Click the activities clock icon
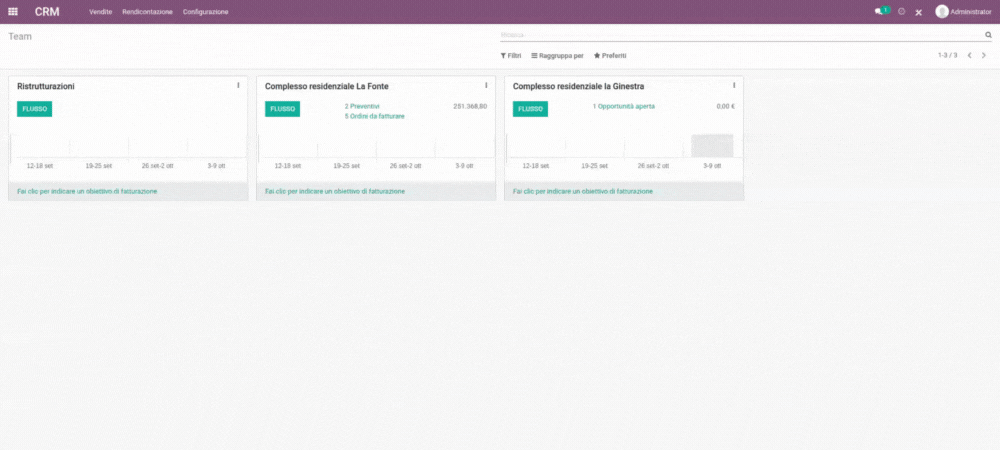 902,12
